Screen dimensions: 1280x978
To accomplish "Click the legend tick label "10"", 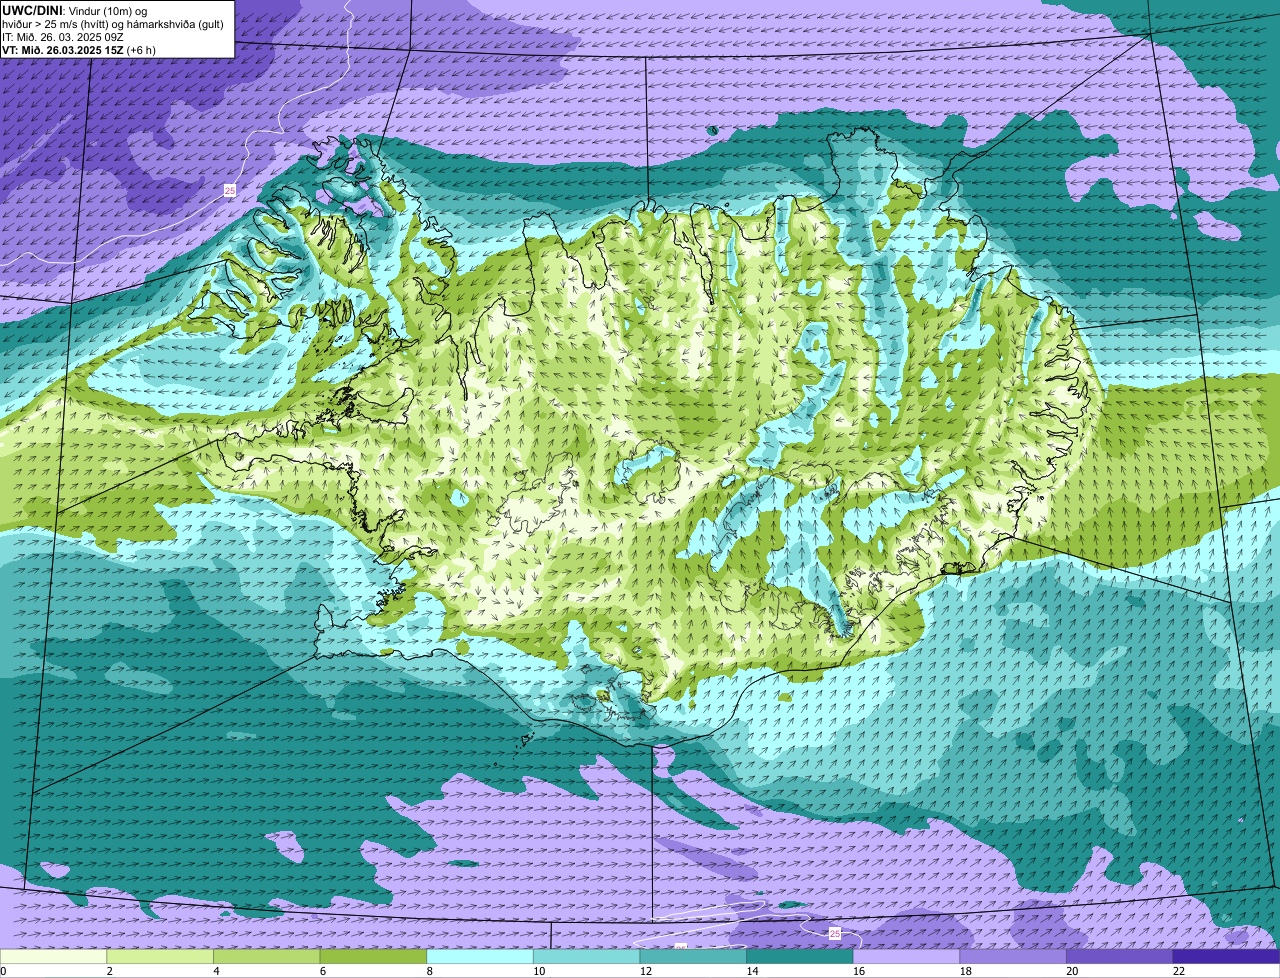I will [539, 971].
